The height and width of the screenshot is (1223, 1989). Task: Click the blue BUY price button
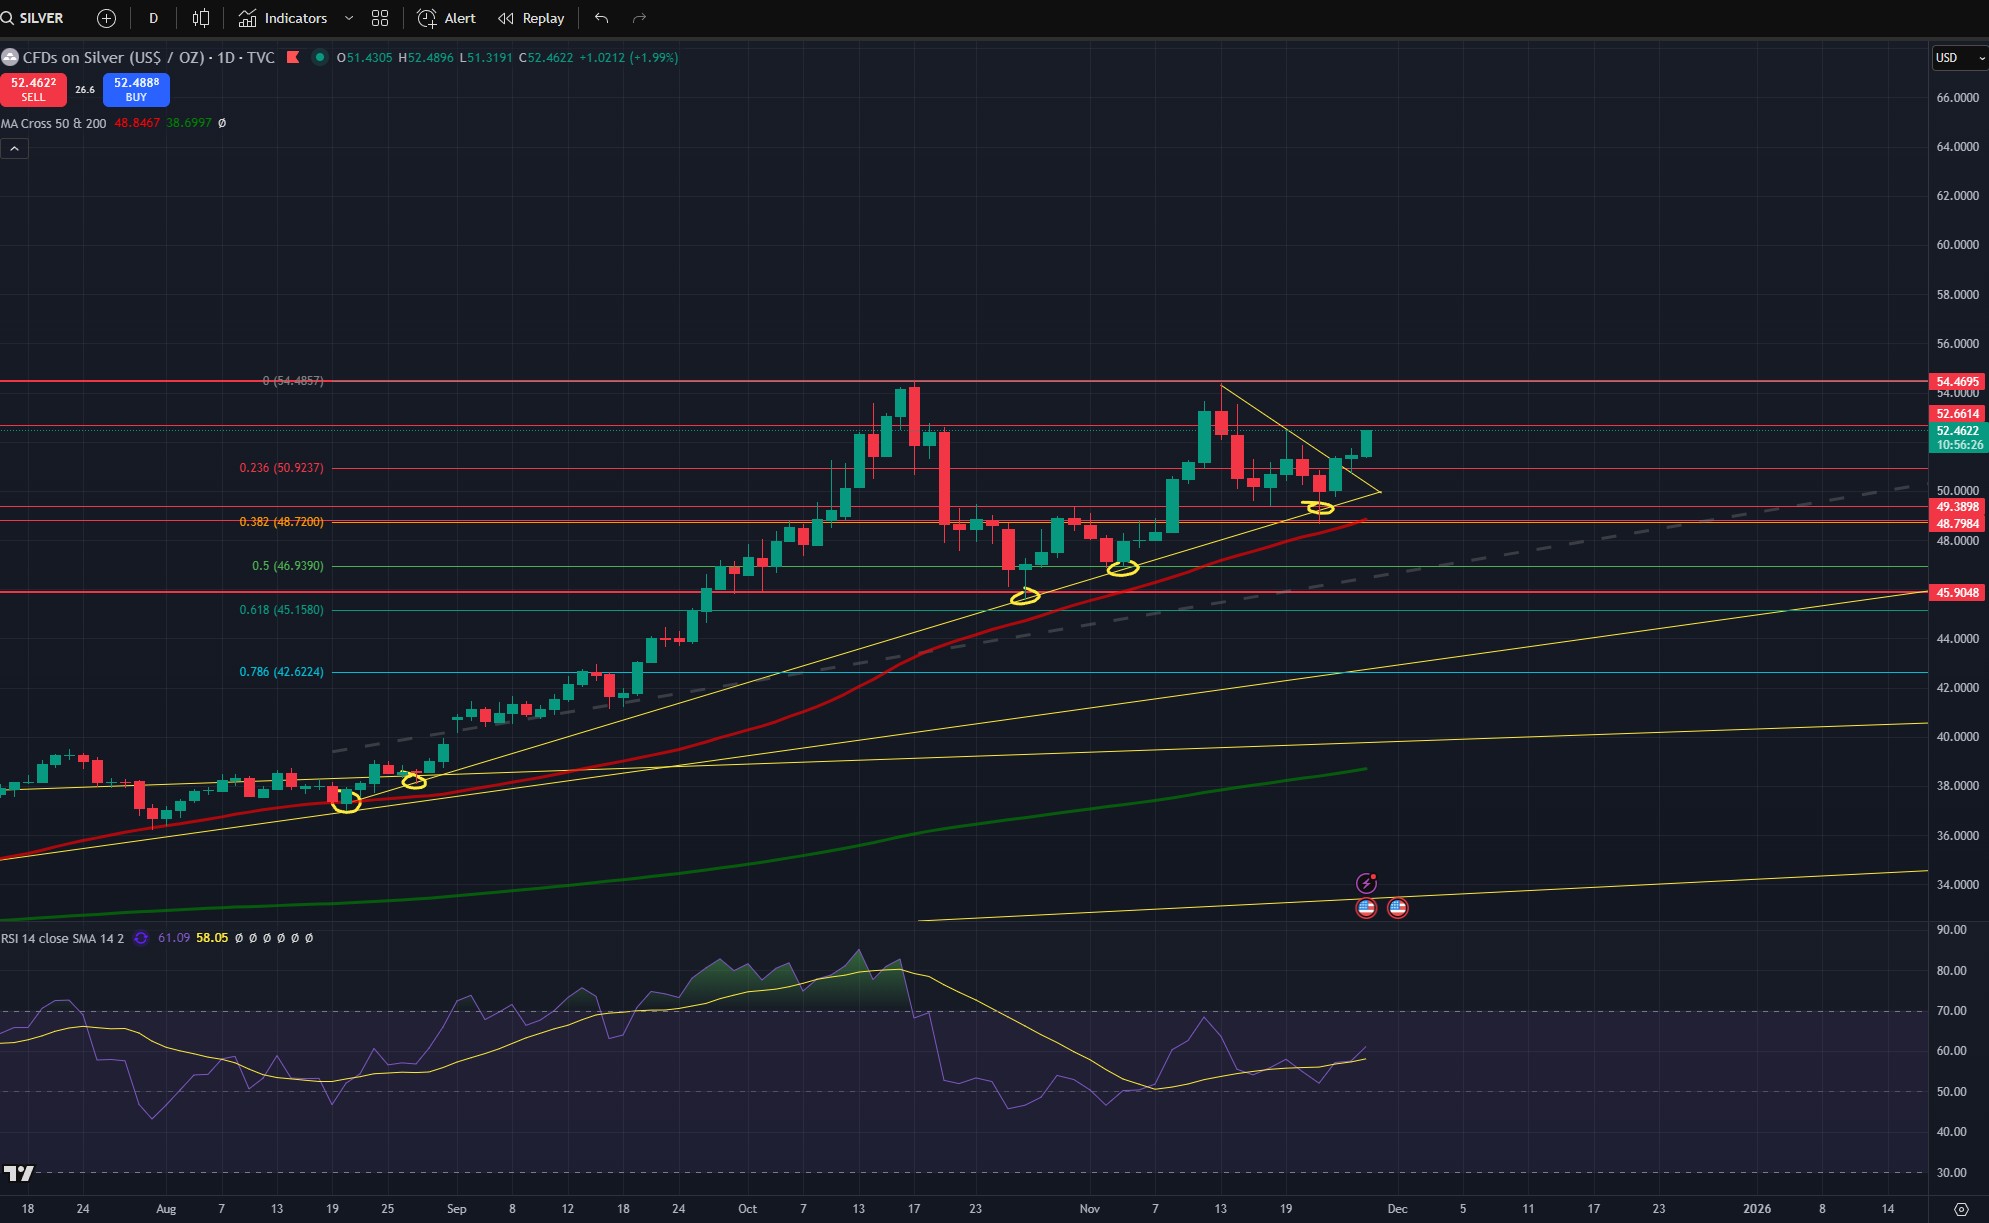click(x=136, y=89)
